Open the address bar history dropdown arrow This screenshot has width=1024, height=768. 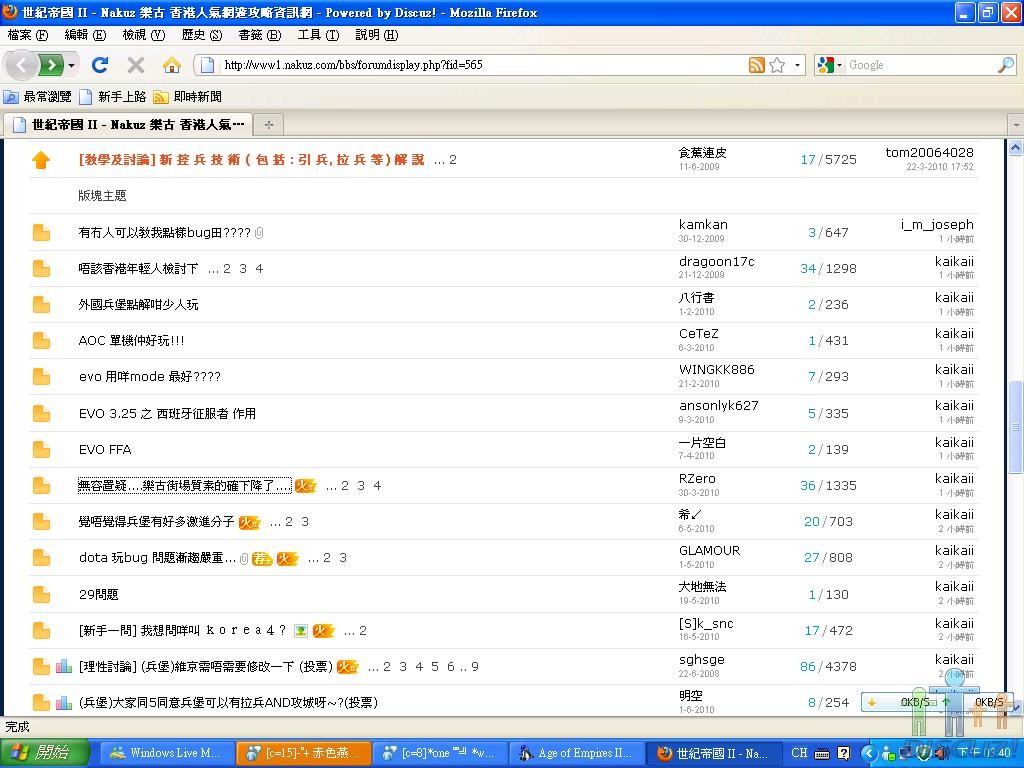[798, 65]
